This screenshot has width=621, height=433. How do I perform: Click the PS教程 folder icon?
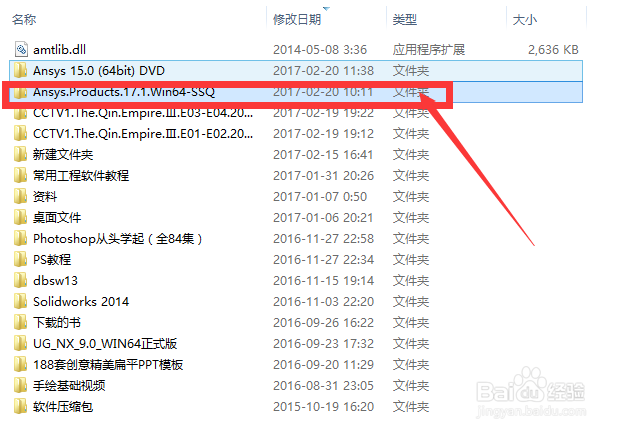[x=20, y=259]
